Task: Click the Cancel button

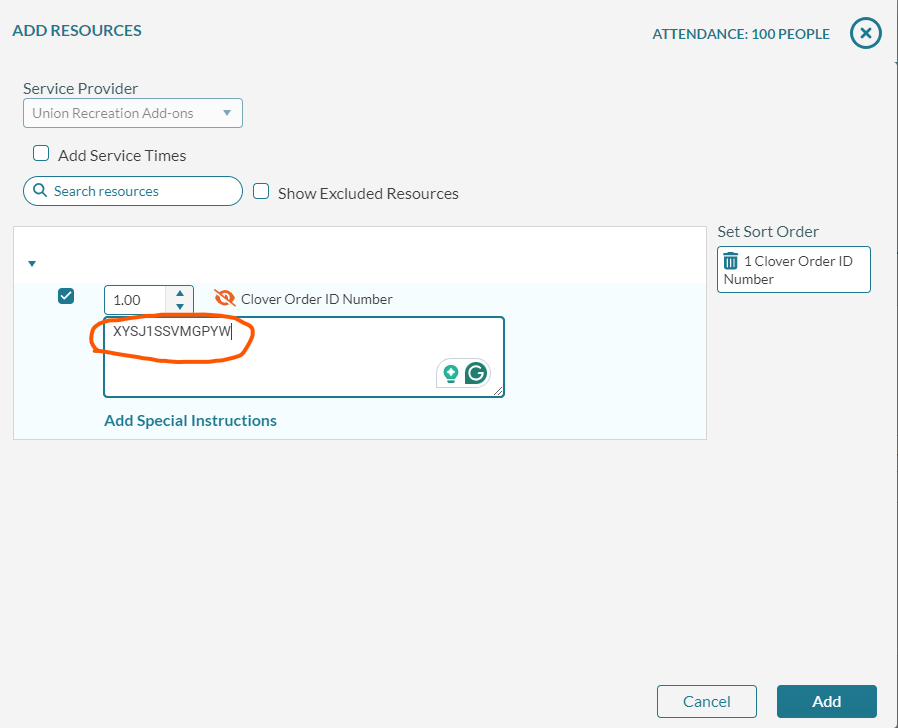Action: point(707,702)
